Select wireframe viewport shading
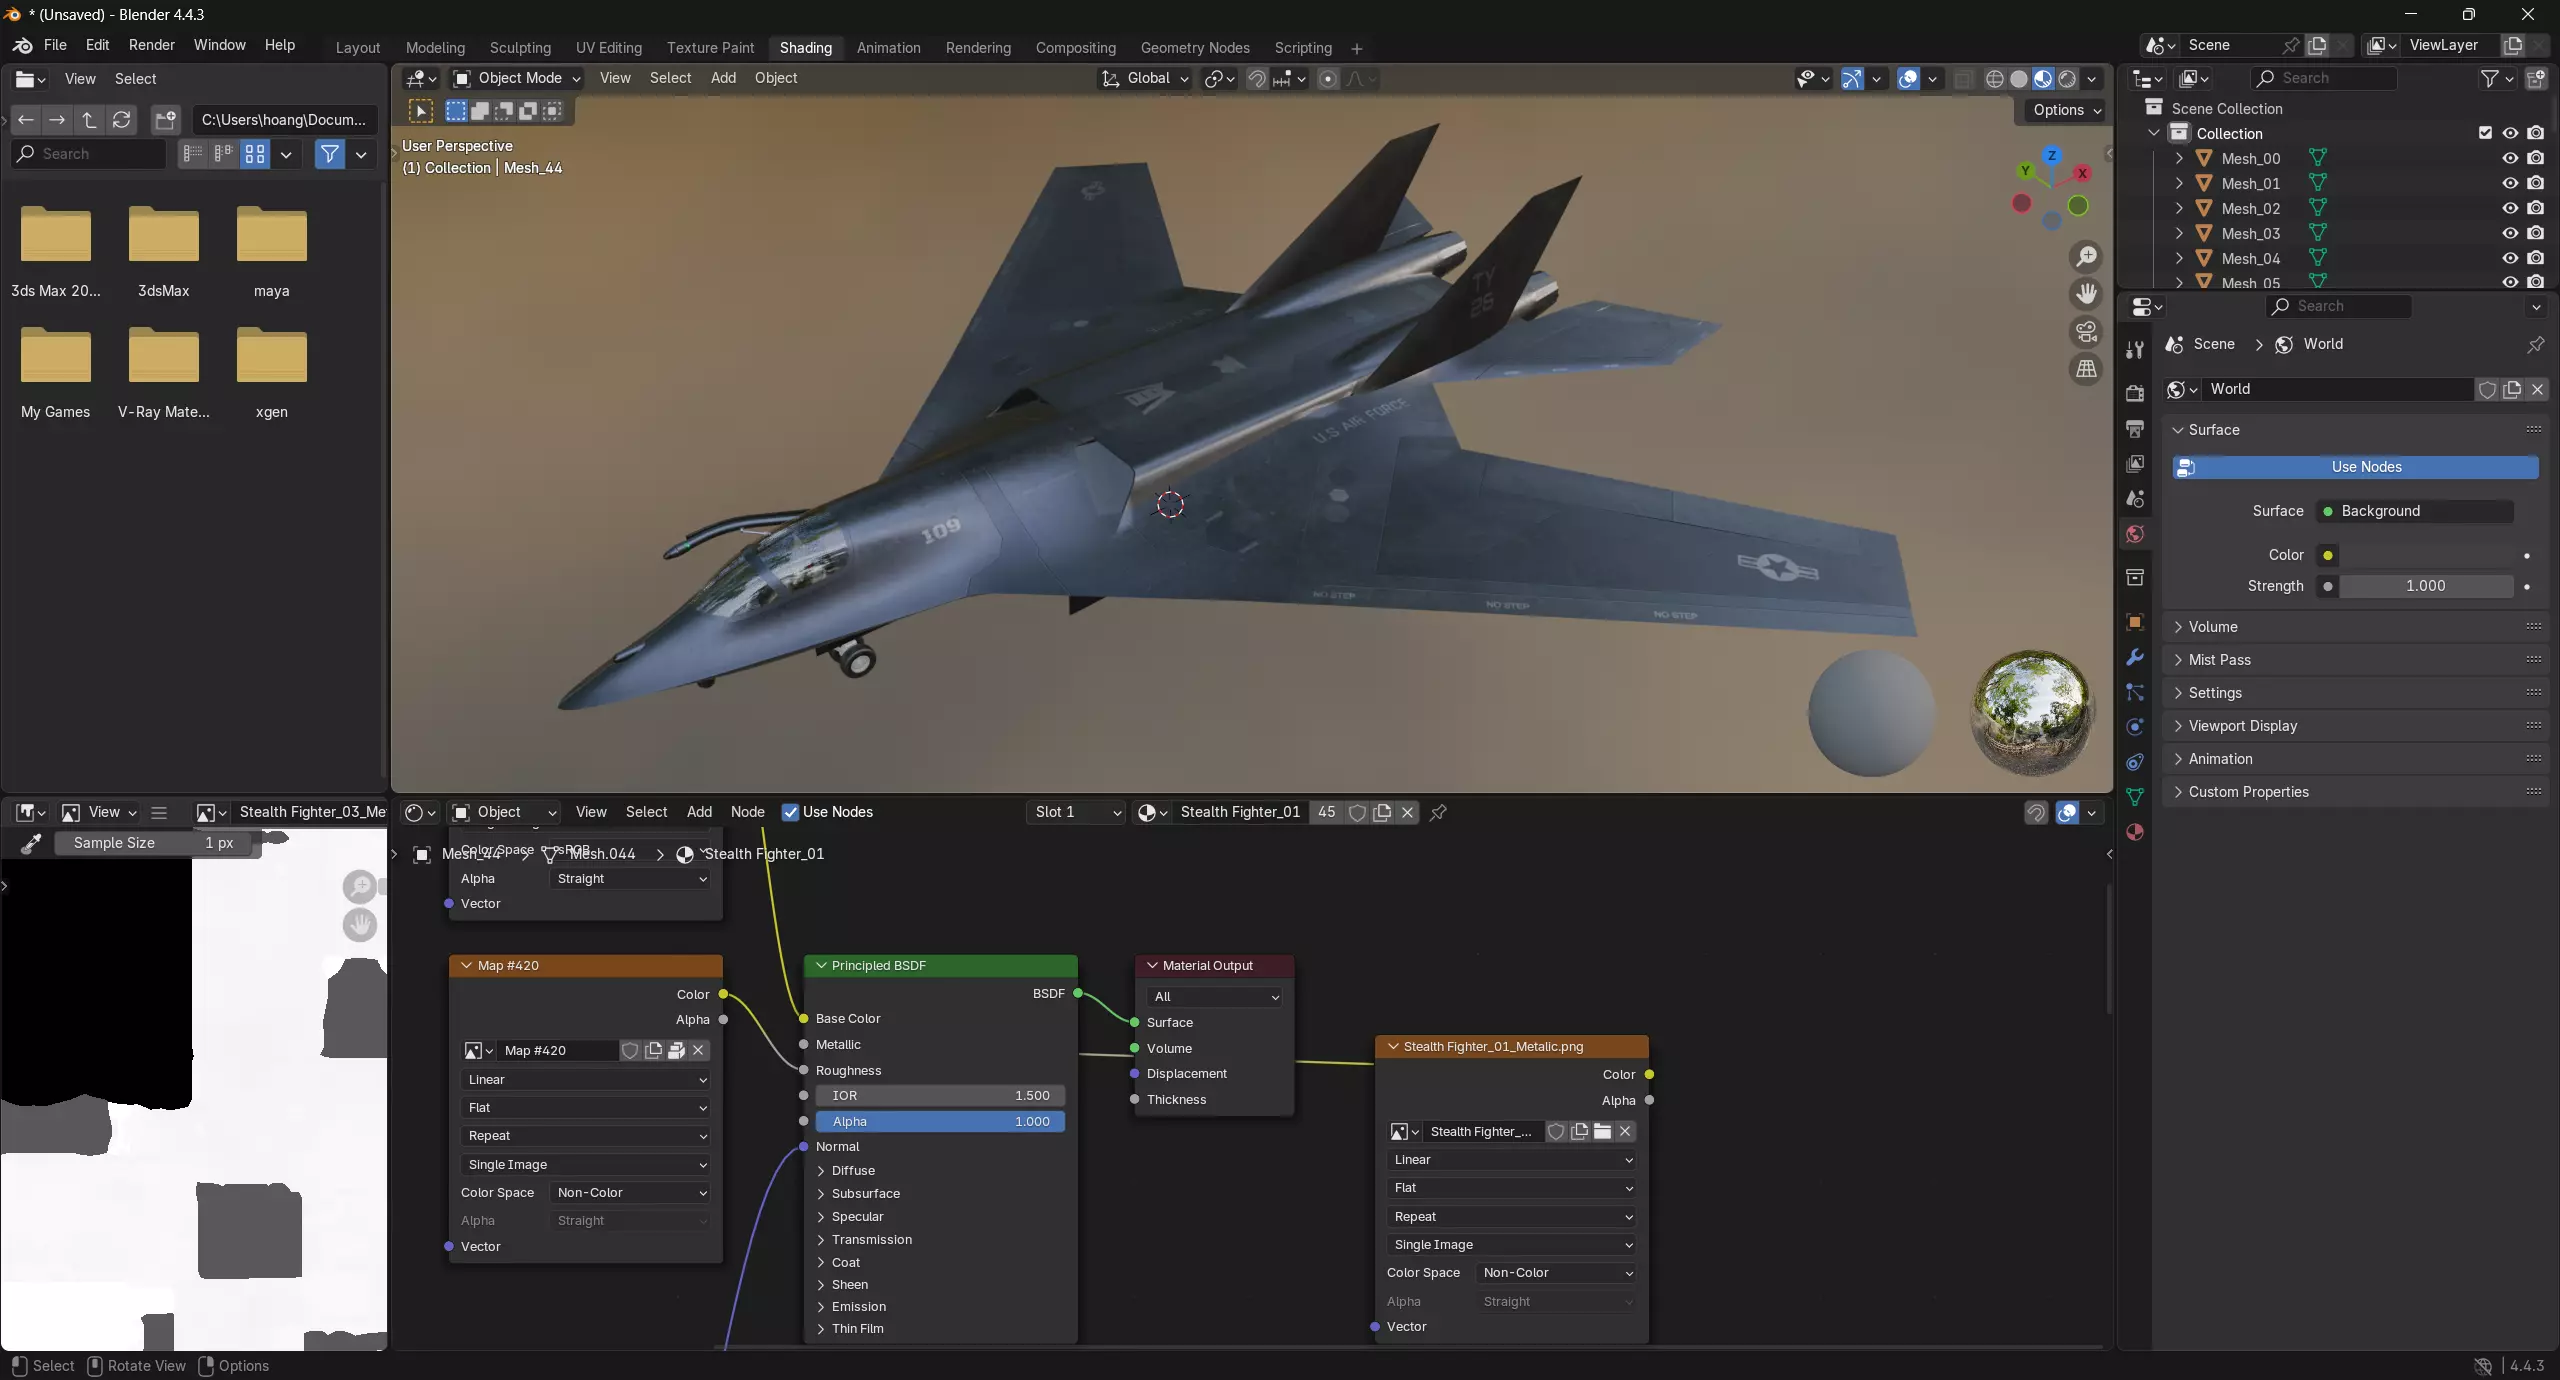 (x=1994, y=79)
